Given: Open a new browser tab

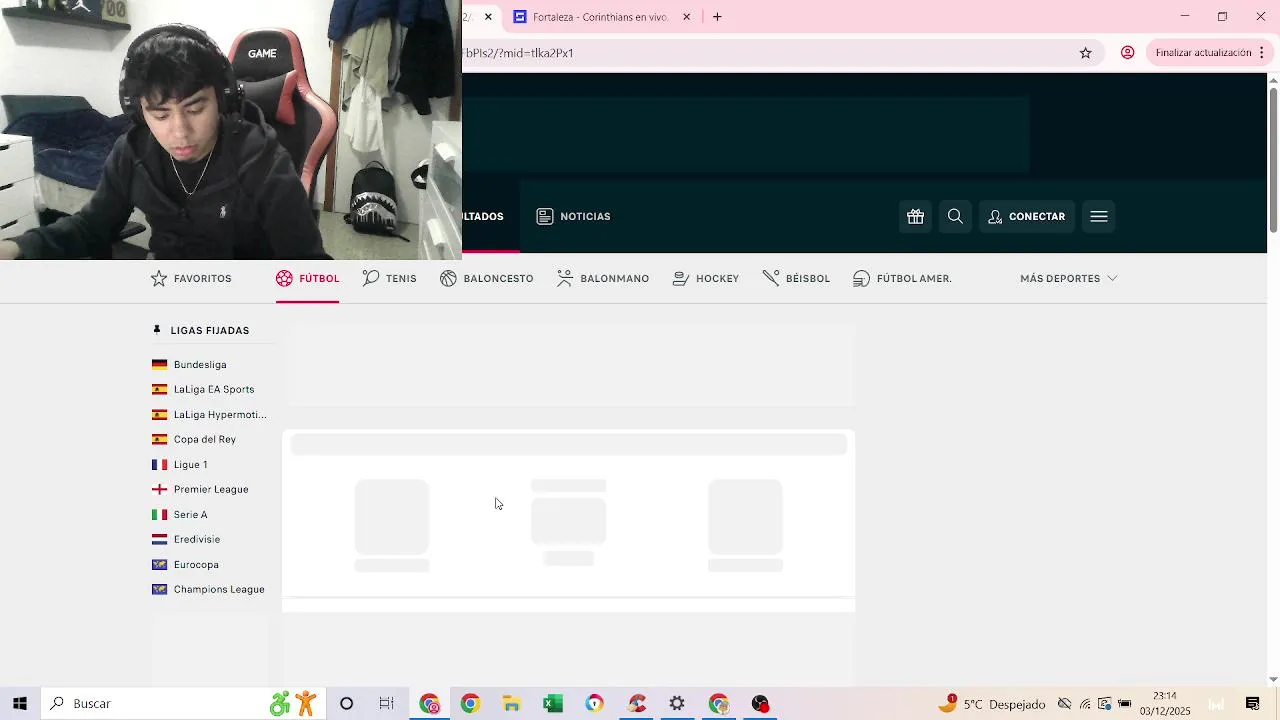Looking at the screenshot, I should [x=717, y=17].
